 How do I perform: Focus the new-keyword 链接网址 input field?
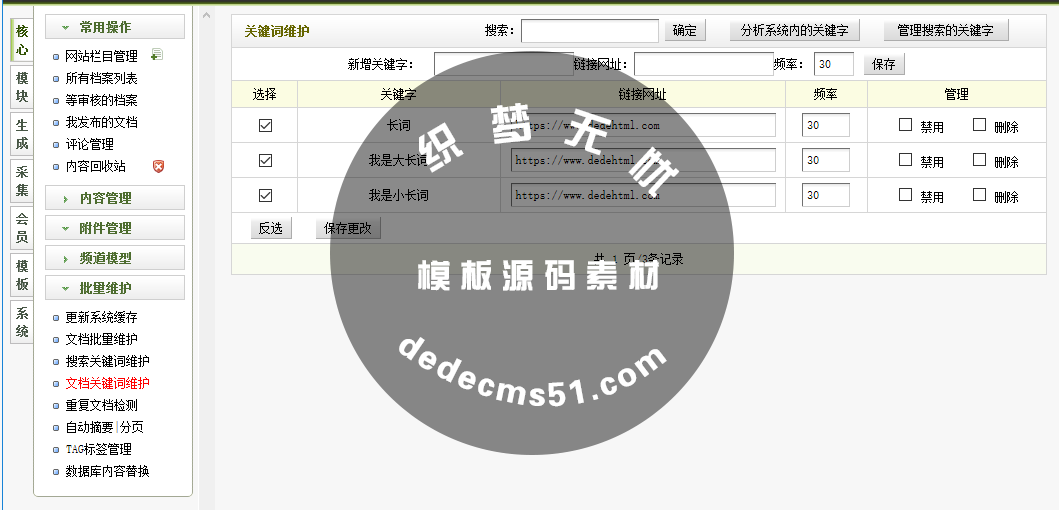(704, 64)
